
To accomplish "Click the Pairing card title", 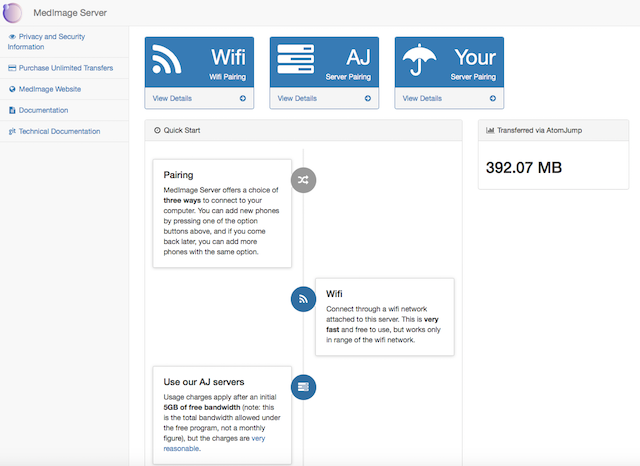I will click(178, 175).
